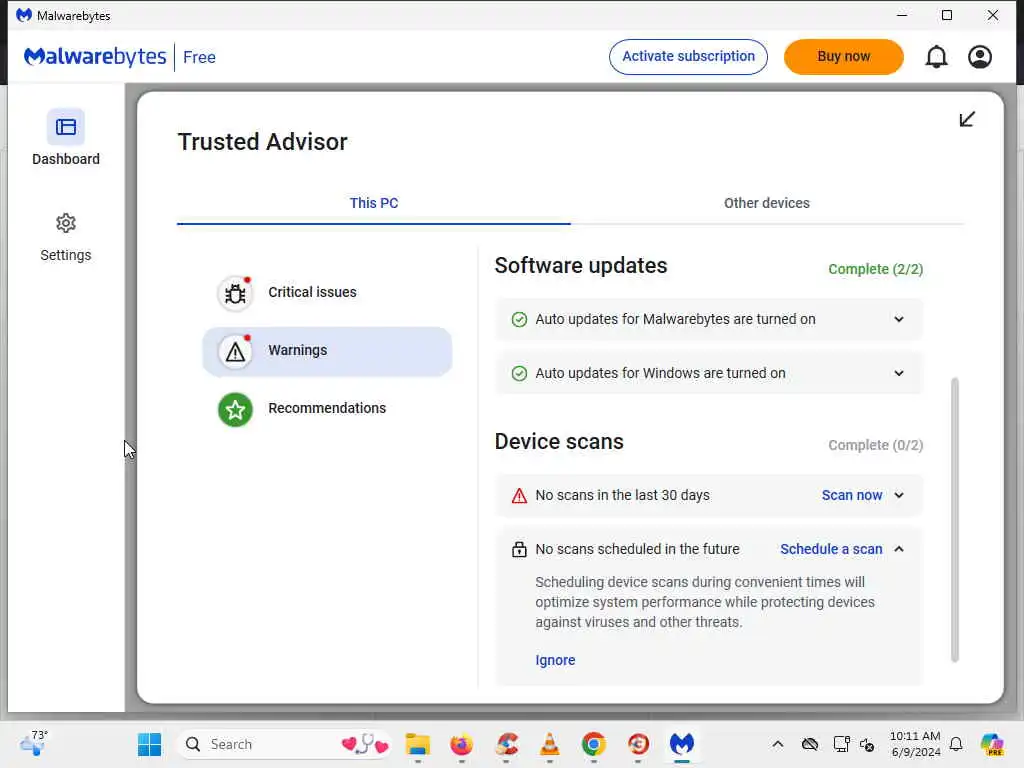Launch Firefox from the taskbar
This screenshot has width=1024, height=768.
click(462, 744)
